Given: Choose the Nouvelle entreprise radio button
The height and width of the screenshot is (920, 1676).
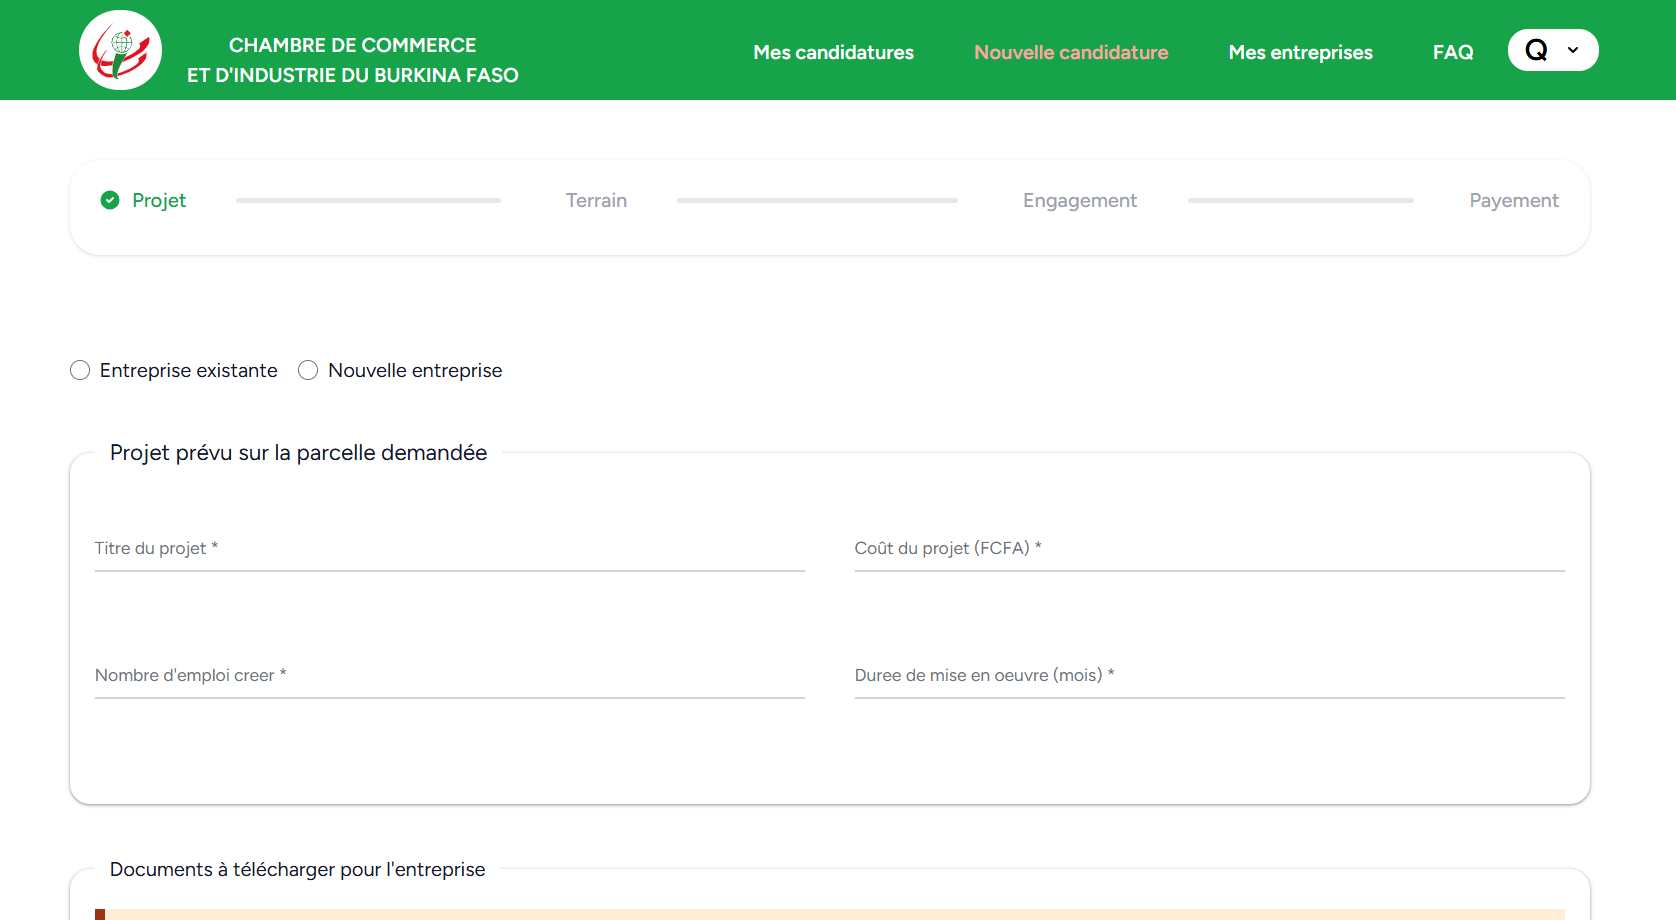Looking at the screenshot, I should point(308,370).
